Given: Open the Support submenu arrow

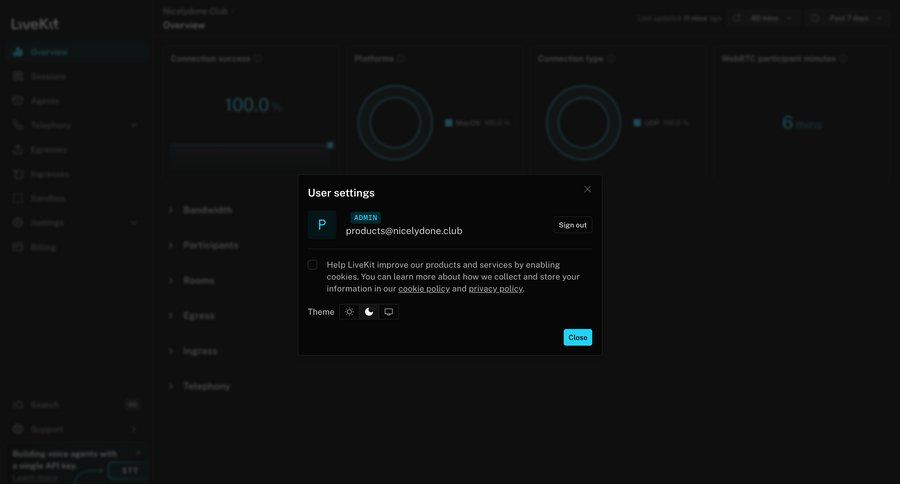Looking at the screenshot, I should coord(134,429).
